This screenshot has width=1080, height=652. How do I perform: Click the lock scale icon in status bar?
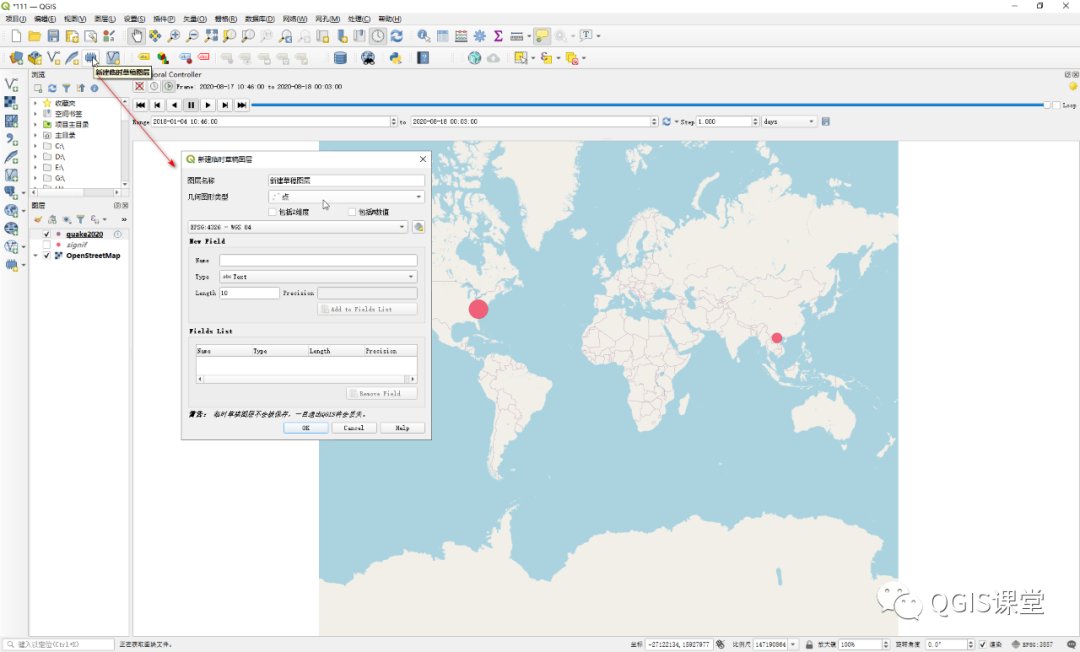[809, 644]
